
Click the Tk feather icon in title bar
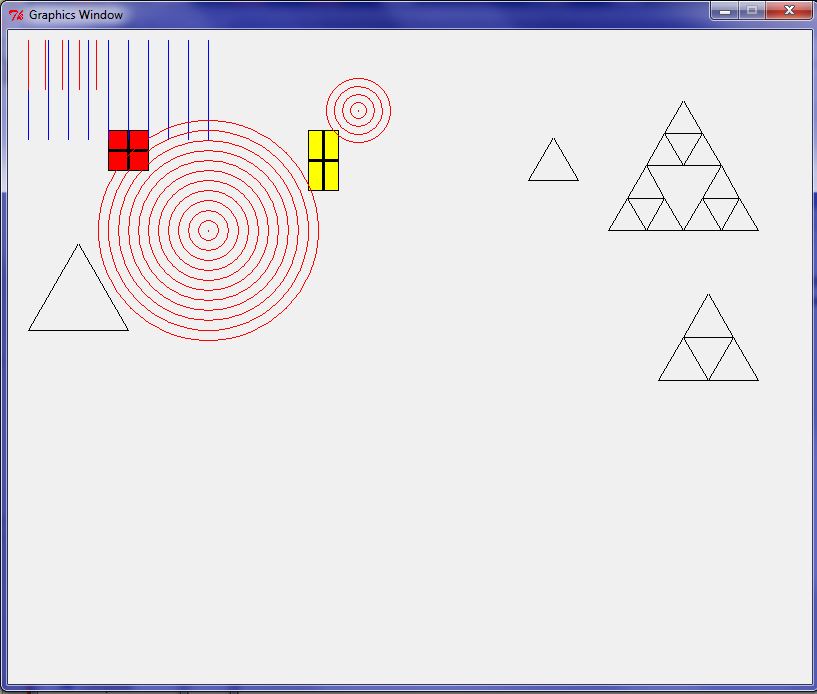(16, 15)
